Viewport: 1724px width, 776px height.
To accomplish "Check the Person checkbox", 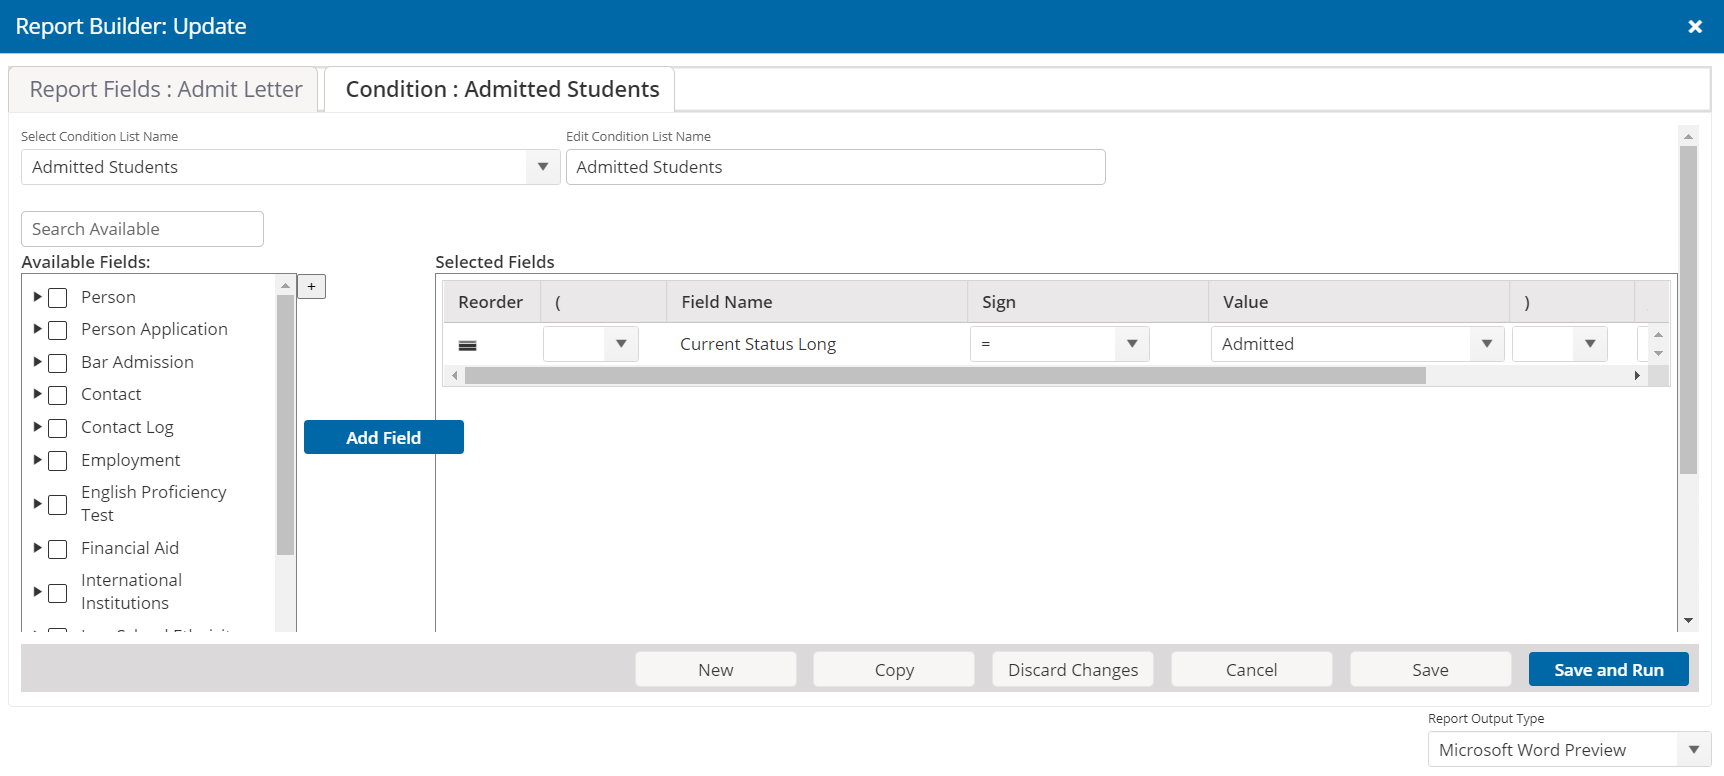I will click(x=58, y=298).
